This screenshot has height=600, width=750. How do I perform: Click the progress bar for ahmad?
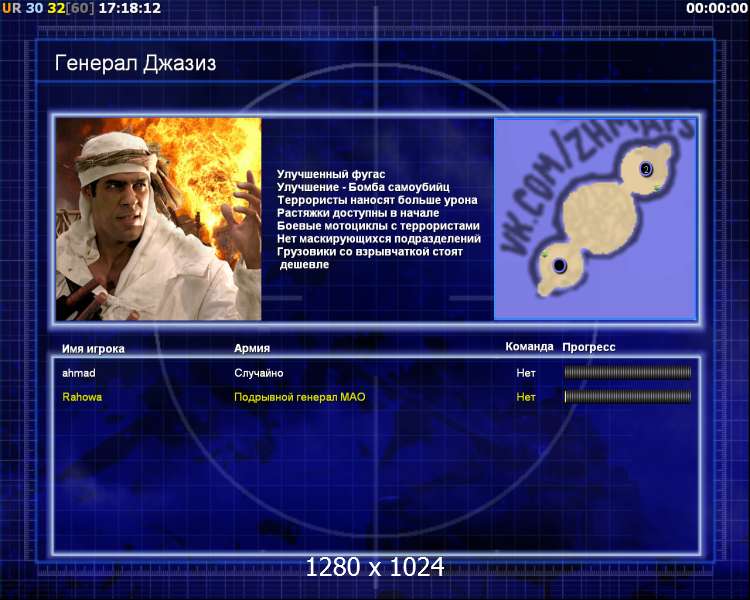point(628,372)
